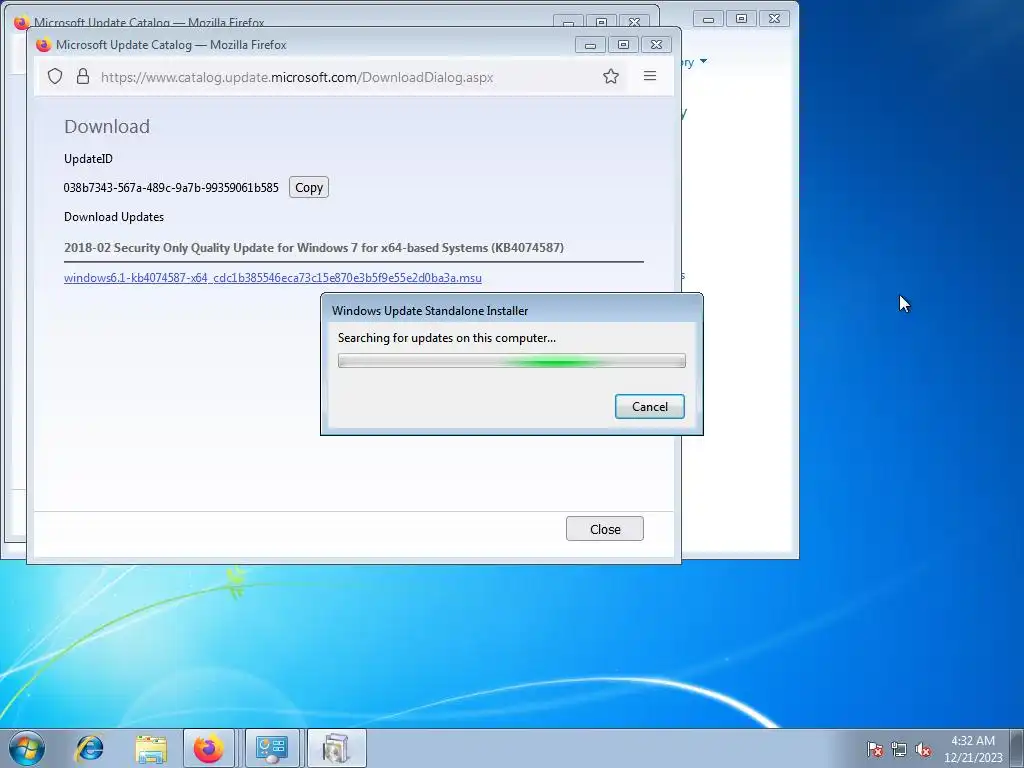Screen dimensions: 1024x768
Task: Click the muted volume tray icon
Action: (923, 749)
